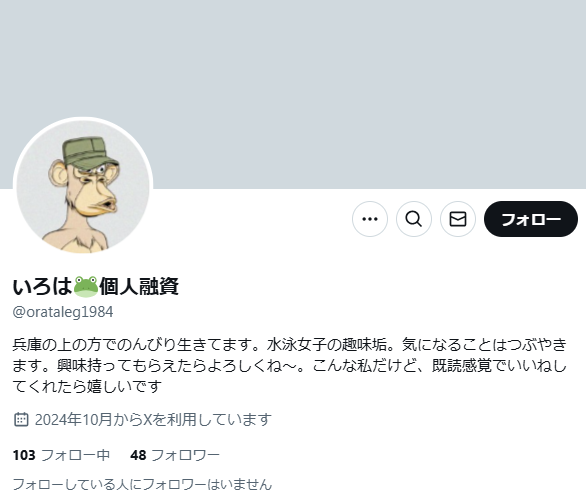Screen dimensions: 586x503
Task: Click the ape's green cap in avatar
Action: click(x=90, y=152)
